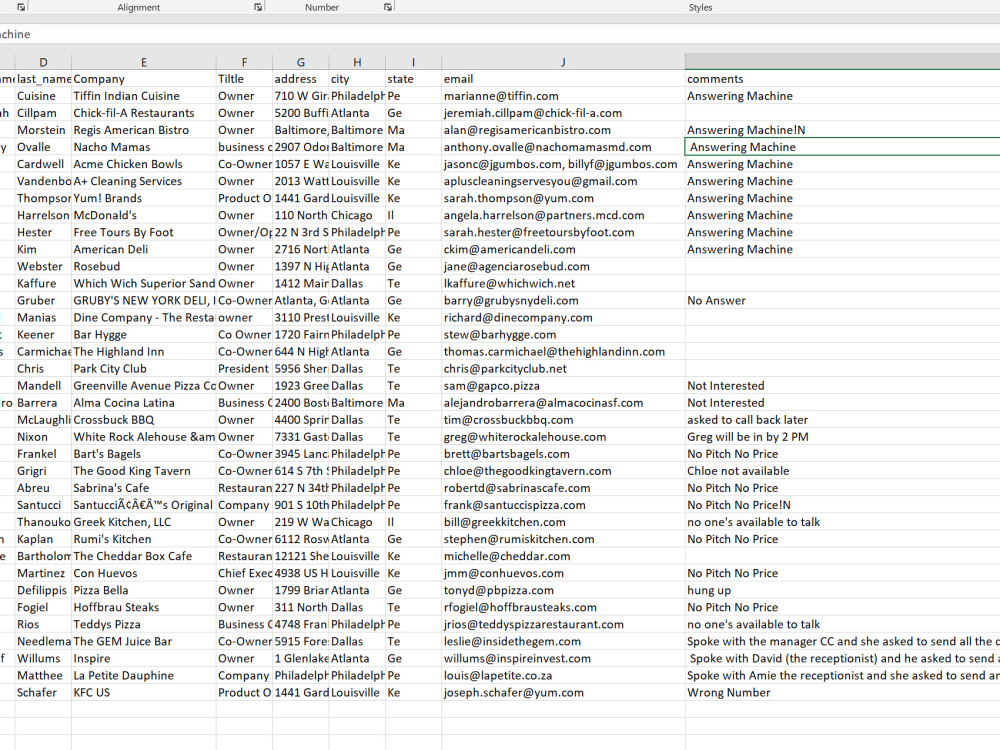
Task: Select cell 'A+ Cleaning Services'
Action: click(x=144, y=182)
